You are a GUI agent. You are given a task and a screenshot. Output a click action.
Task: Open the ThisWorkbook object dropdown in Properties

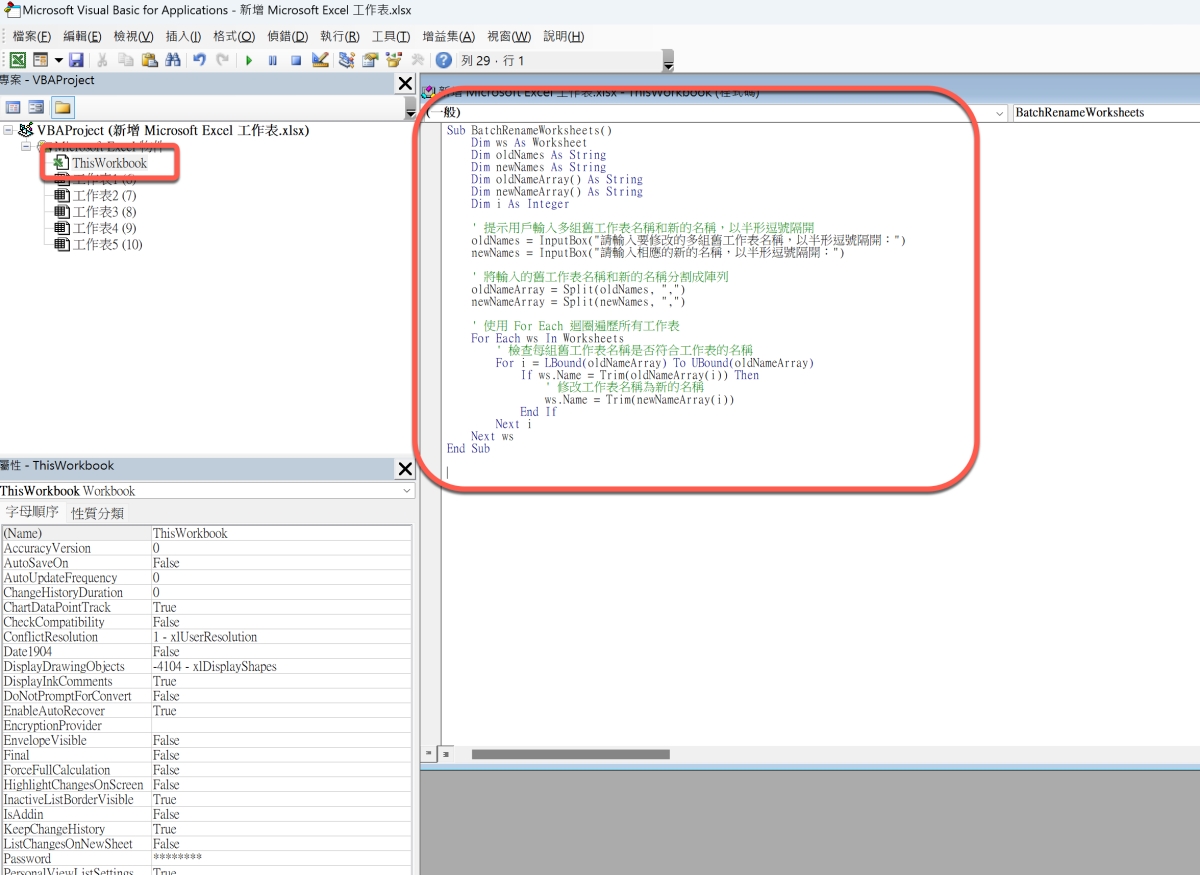point(406,491)
